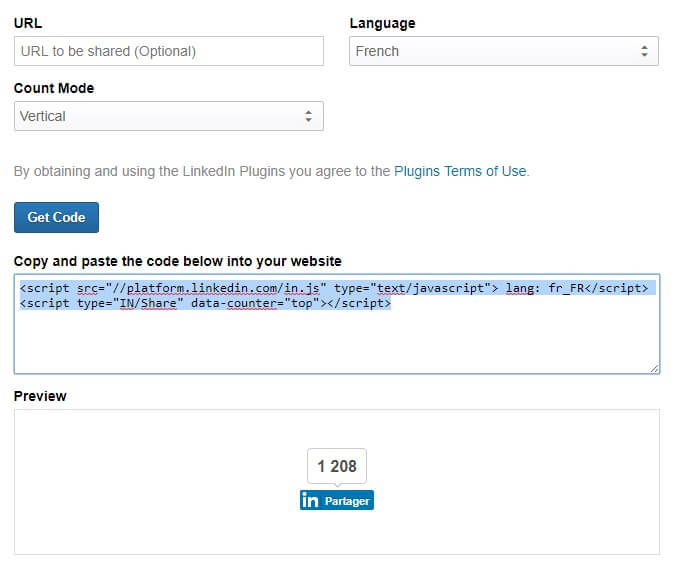The height and width of the screenshot is (574, 675).
Task: Click the Count Mode field label
Action: point(54,88)
